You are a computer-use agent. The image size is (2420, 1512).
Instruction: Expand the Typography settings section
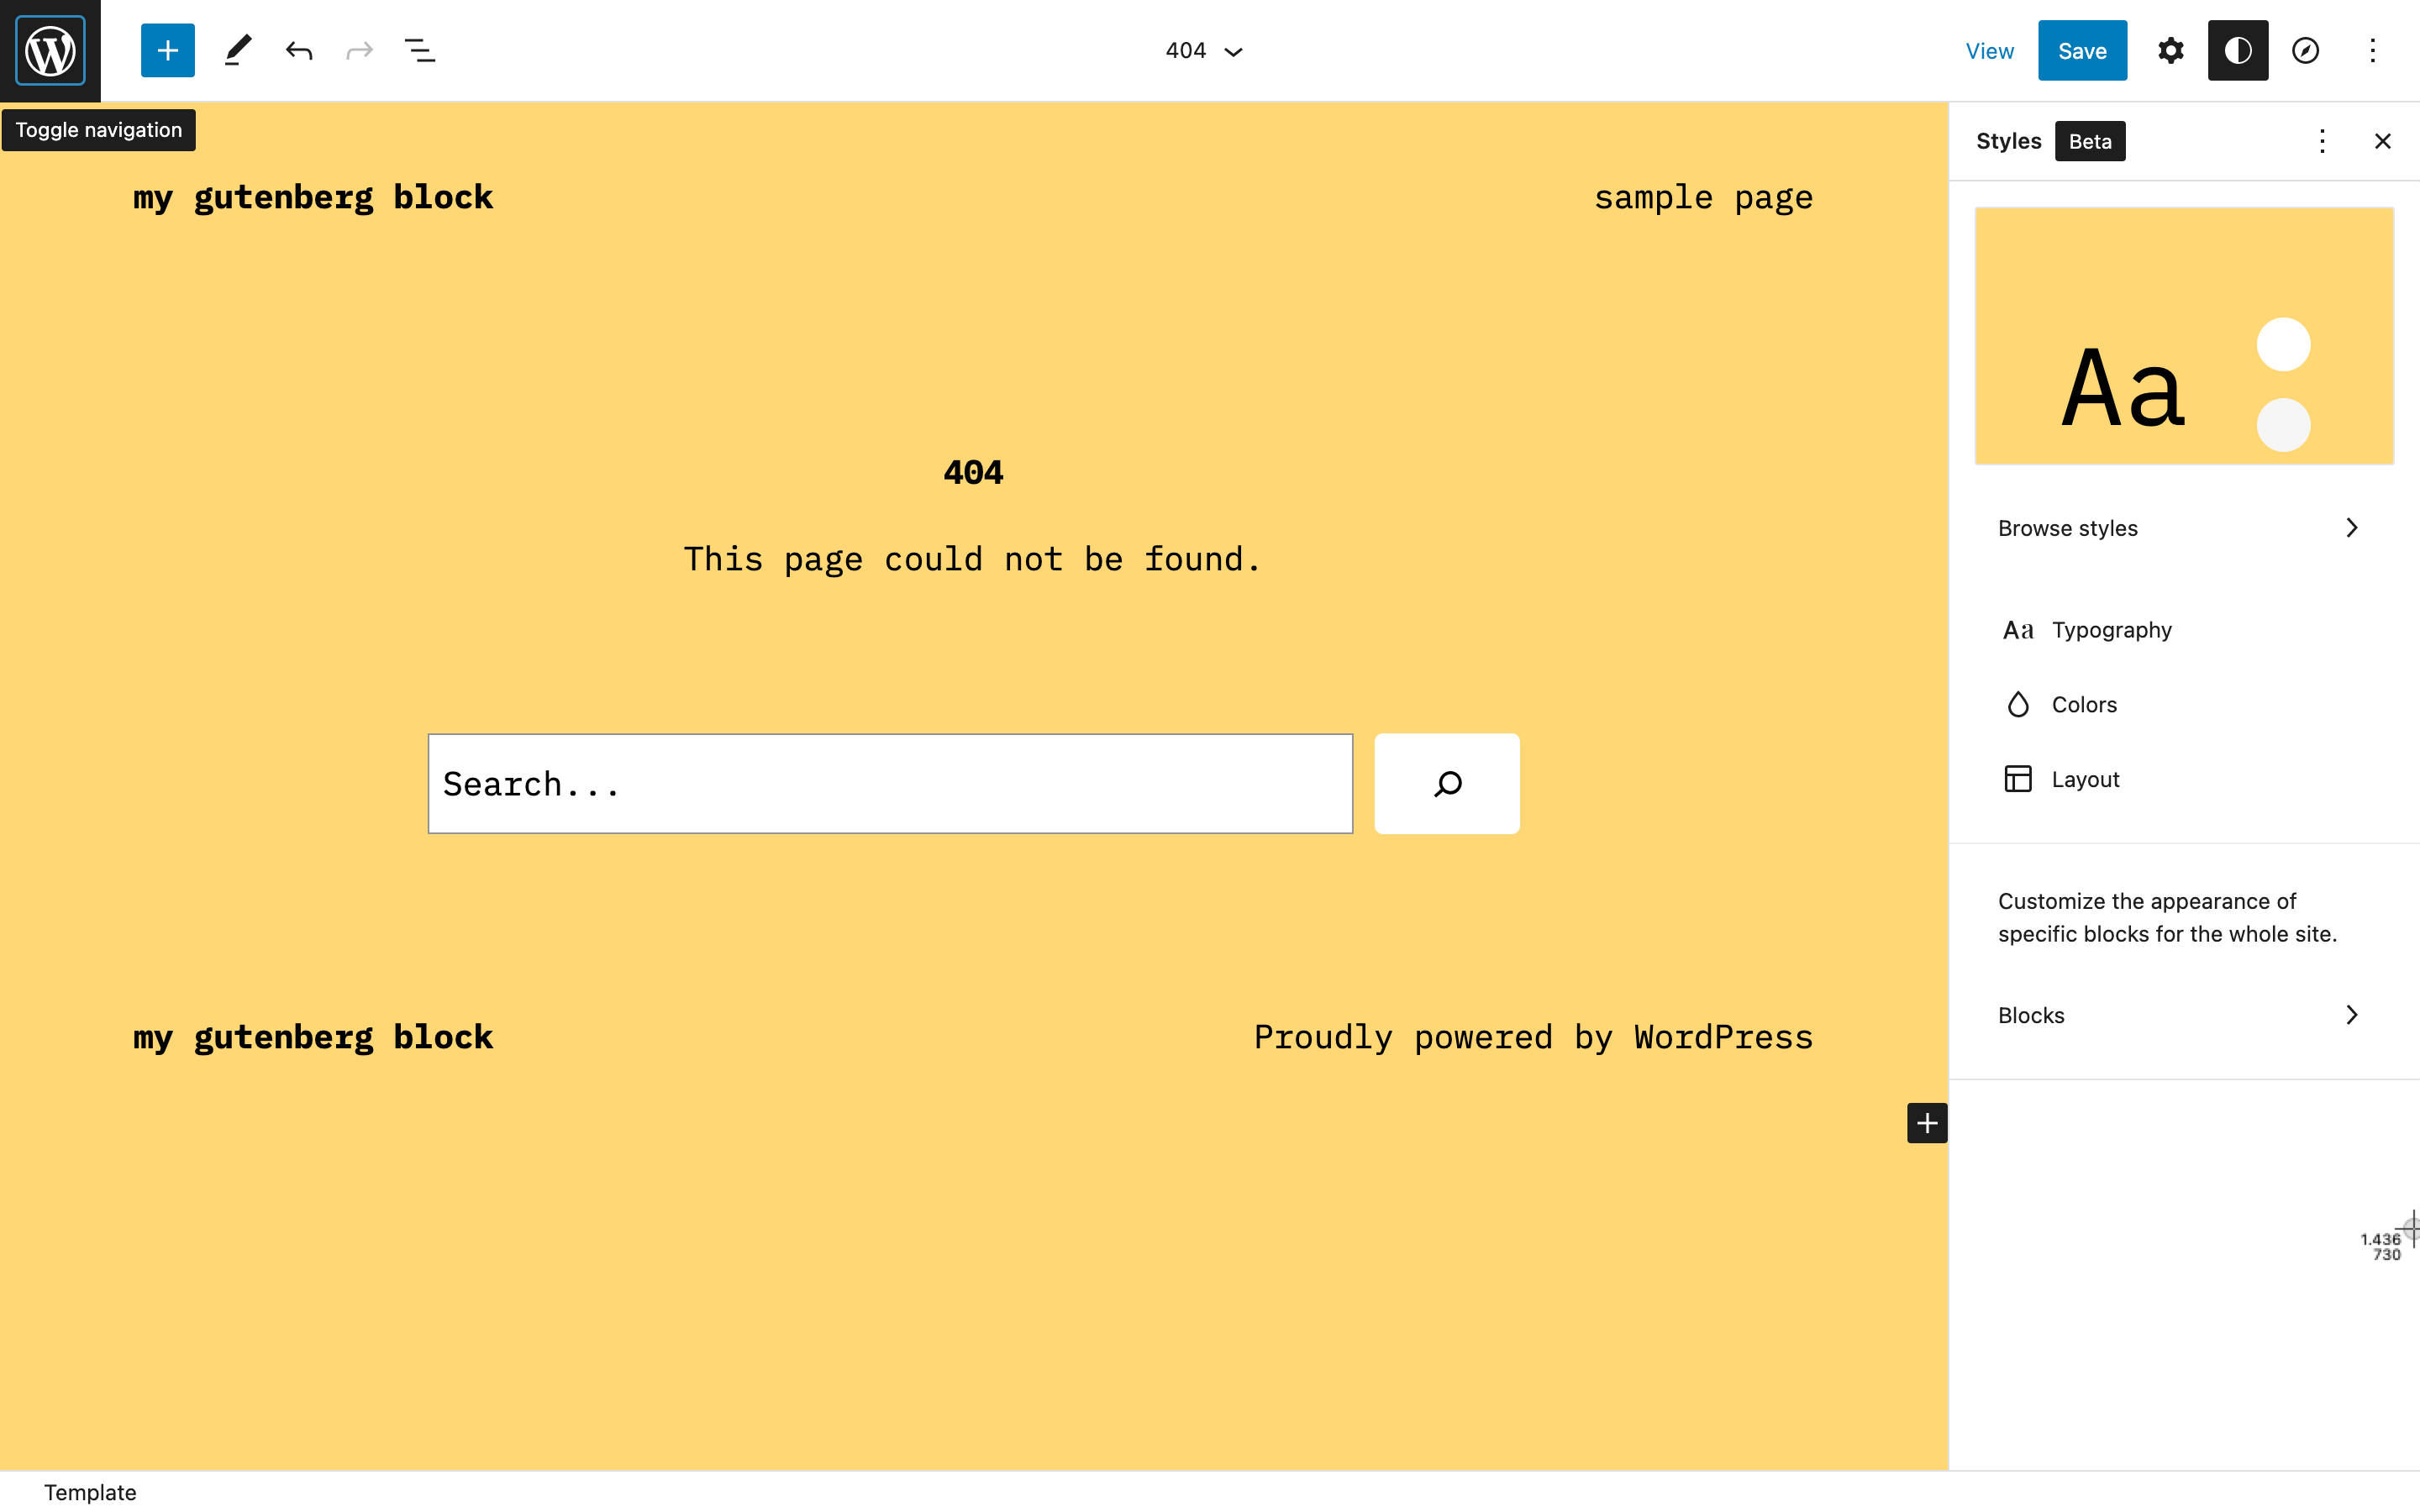point(2185,629)
